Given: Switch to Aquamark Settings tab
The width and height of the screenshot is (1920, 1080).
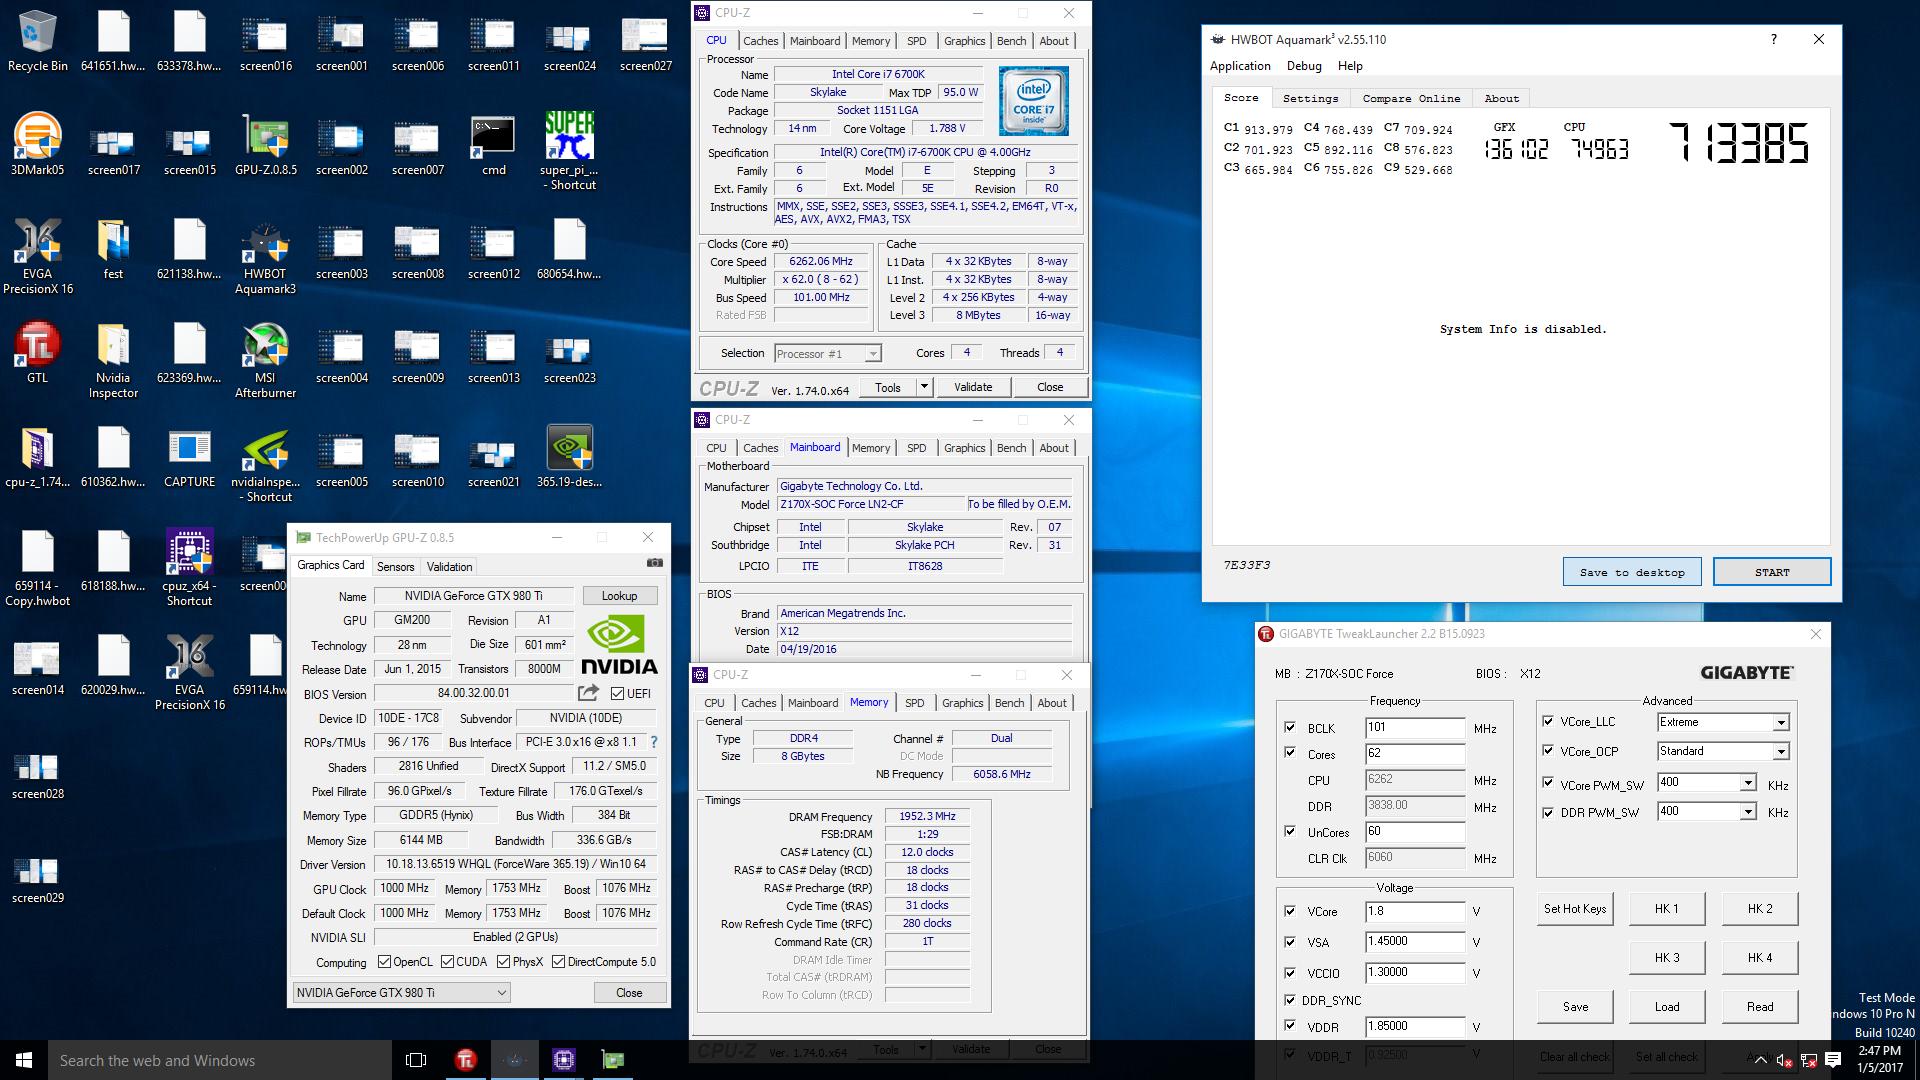Looking at the screenshot, I should (1310, 98).
